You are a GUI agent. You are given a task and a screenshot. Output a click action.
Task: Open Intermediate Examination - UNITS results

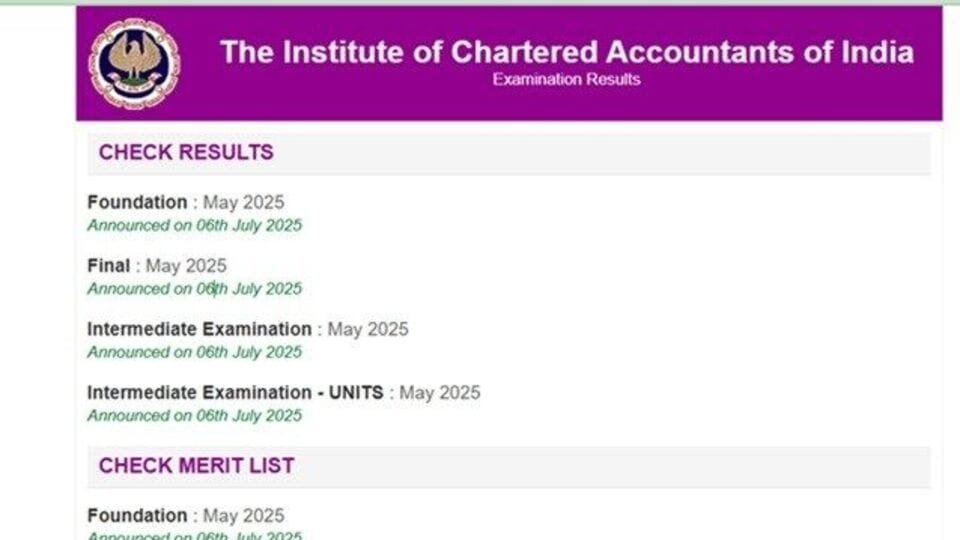[235, 393]
